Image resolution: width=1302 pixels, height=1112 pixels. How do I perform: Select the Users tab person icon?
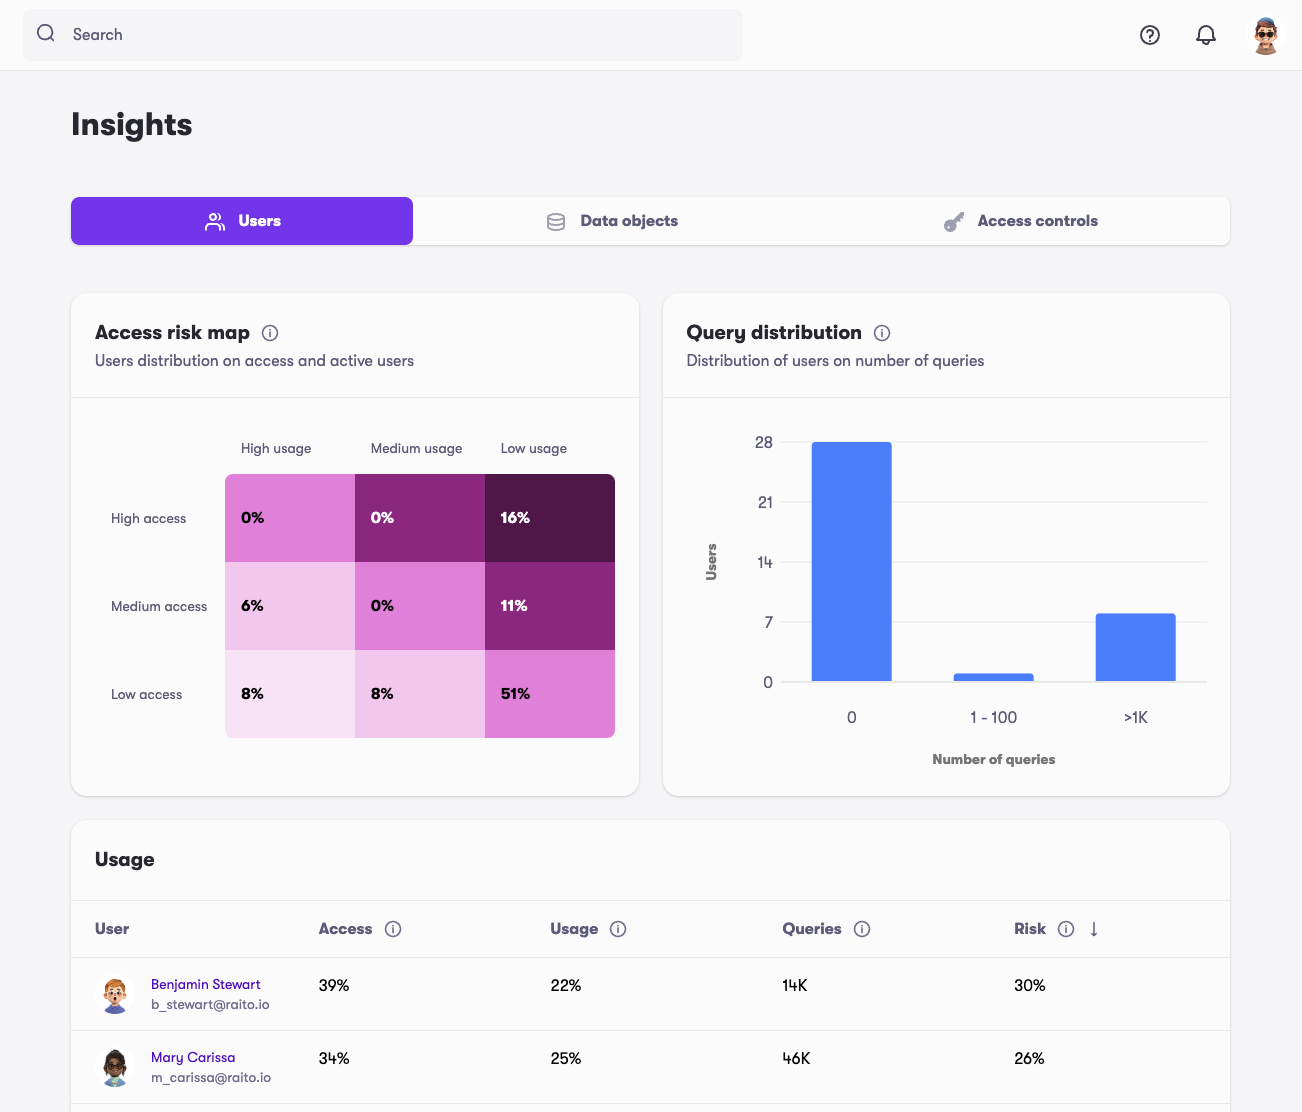(215, 221)
